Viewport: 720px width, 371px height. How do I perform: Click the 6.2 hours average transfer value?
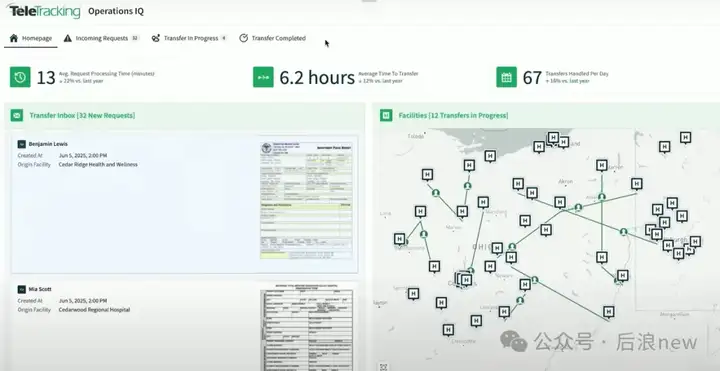coord(317,78)
